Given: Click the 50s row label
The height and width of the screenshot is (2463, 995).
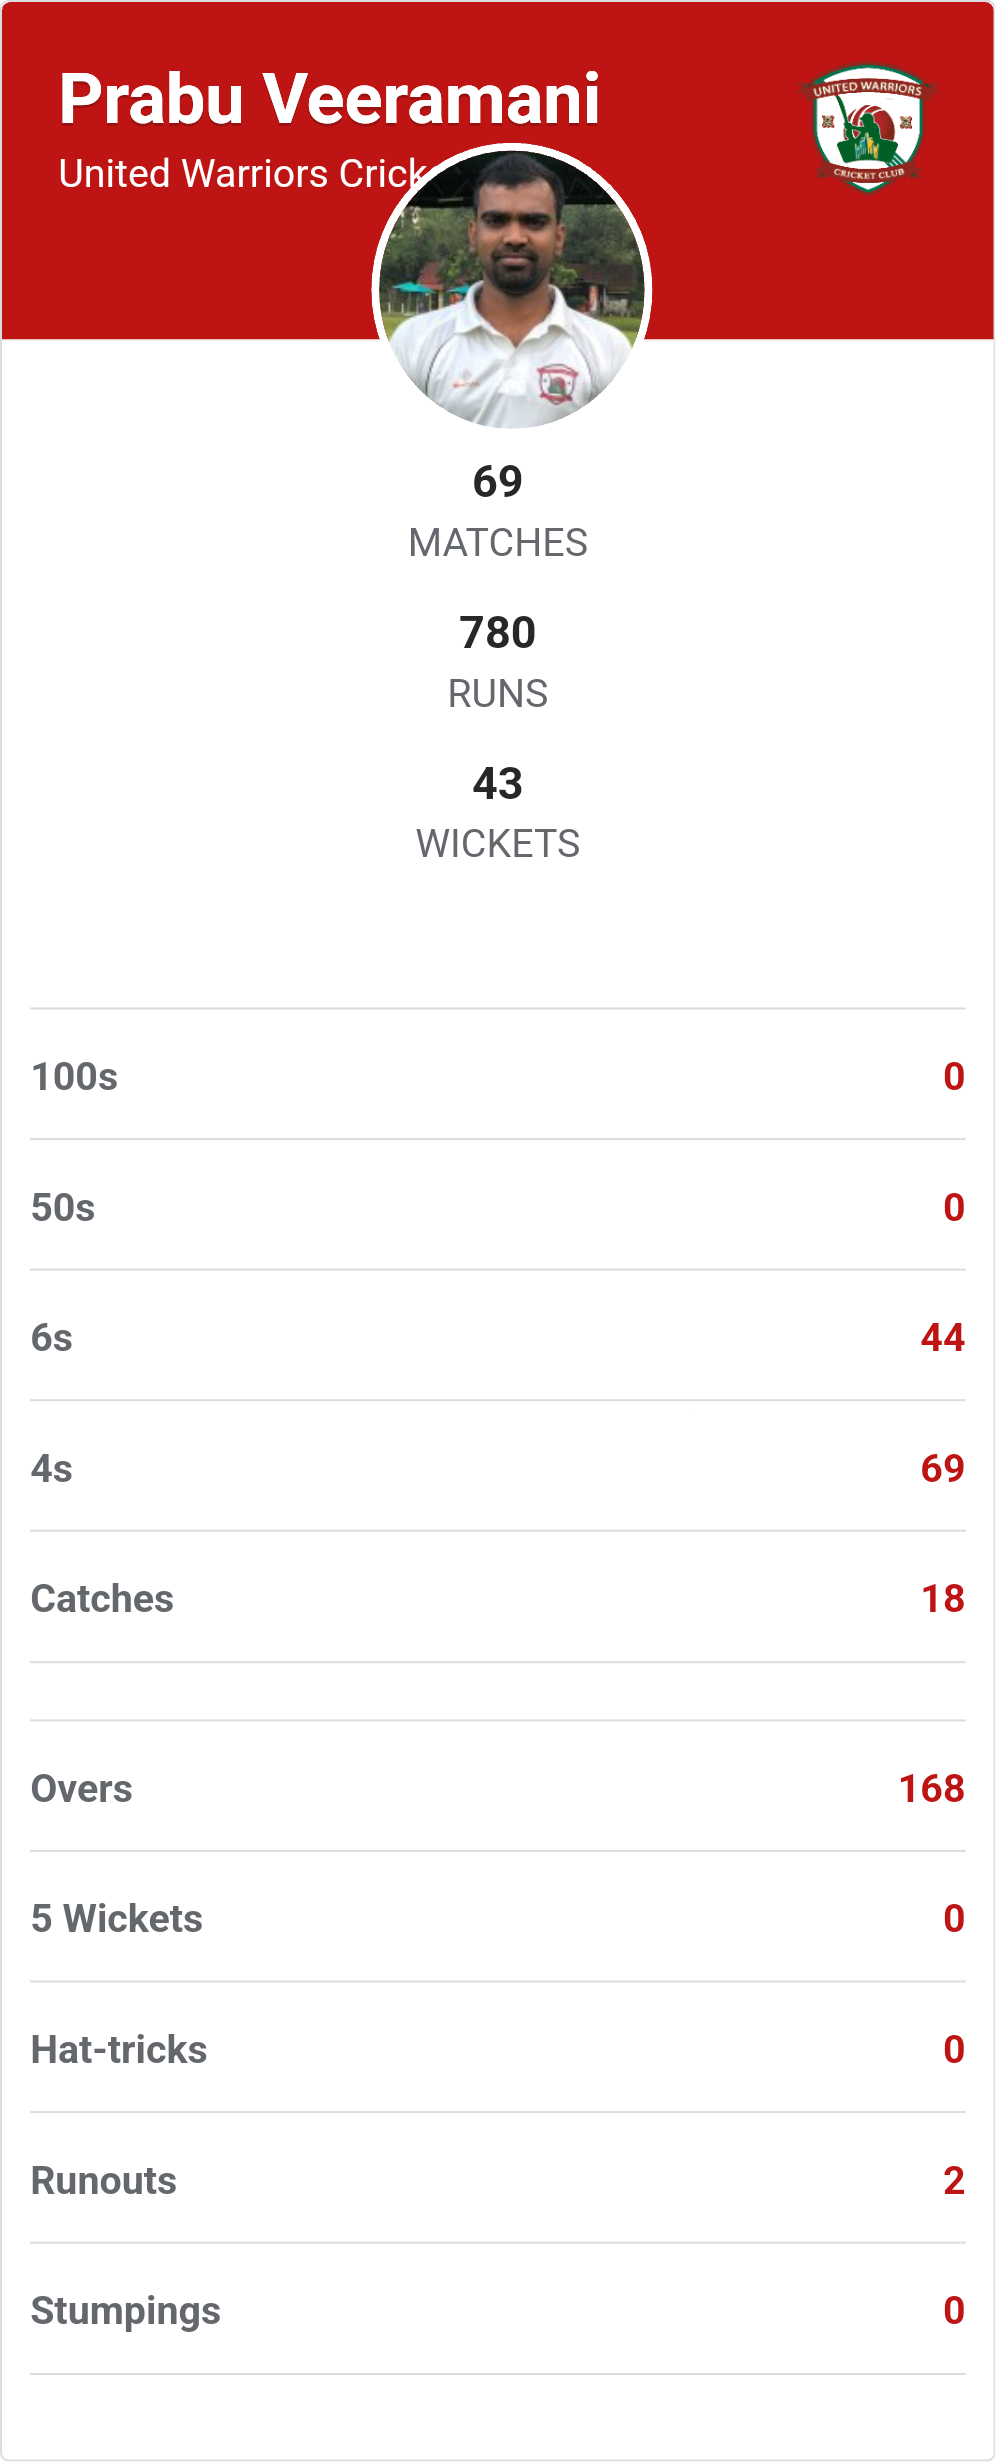Looking at the screenshot, I should 63,1207.
